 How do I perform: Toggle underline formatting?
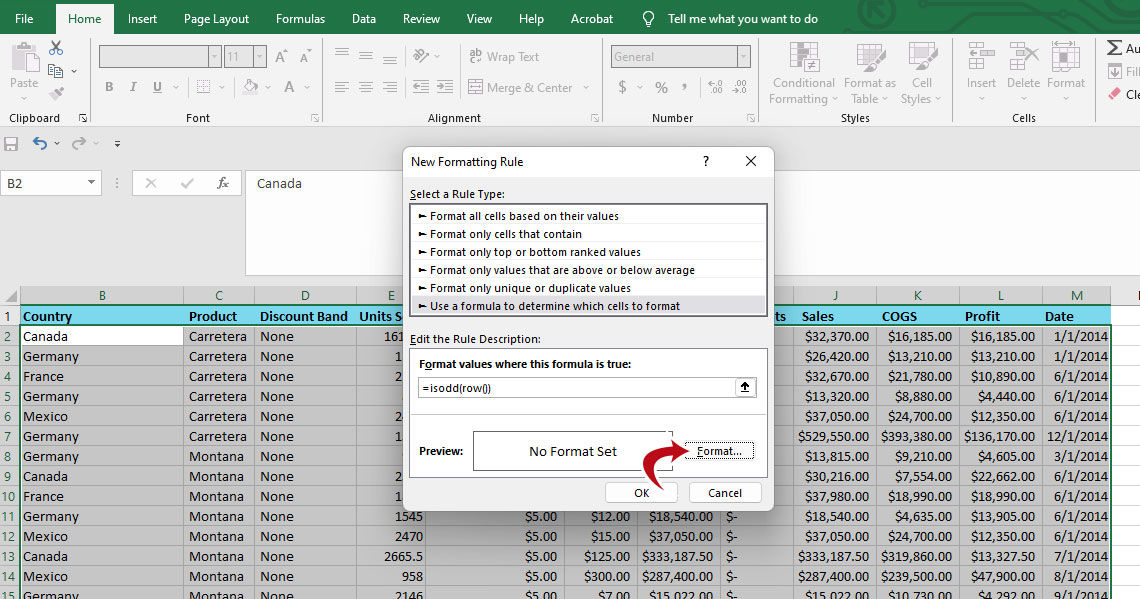pos(158,87)
